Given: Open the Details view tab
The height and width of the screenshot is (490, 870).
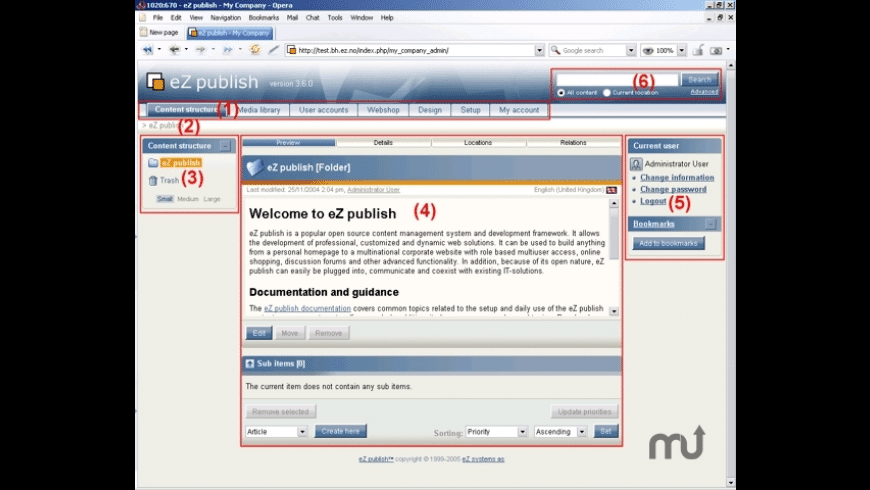Looking at the screenshot, I should click(x=383, y=143).
